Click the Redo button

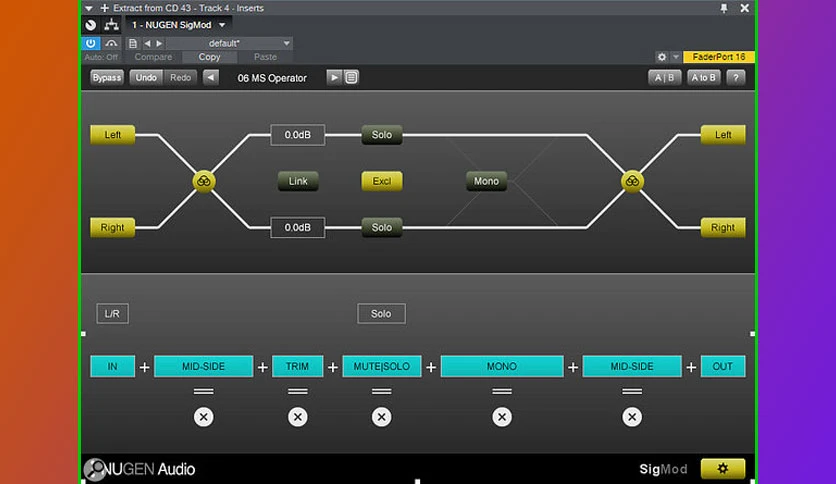click(x=180, y=78)
